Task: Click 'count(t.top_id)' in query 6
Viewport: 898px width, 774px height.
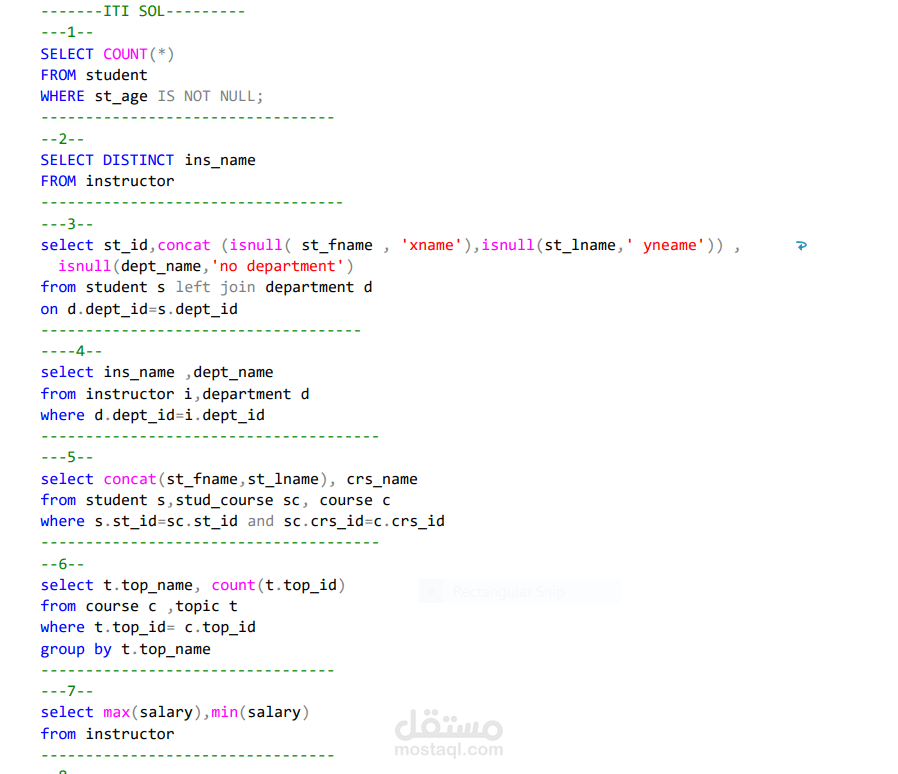Action: [278, 585]
